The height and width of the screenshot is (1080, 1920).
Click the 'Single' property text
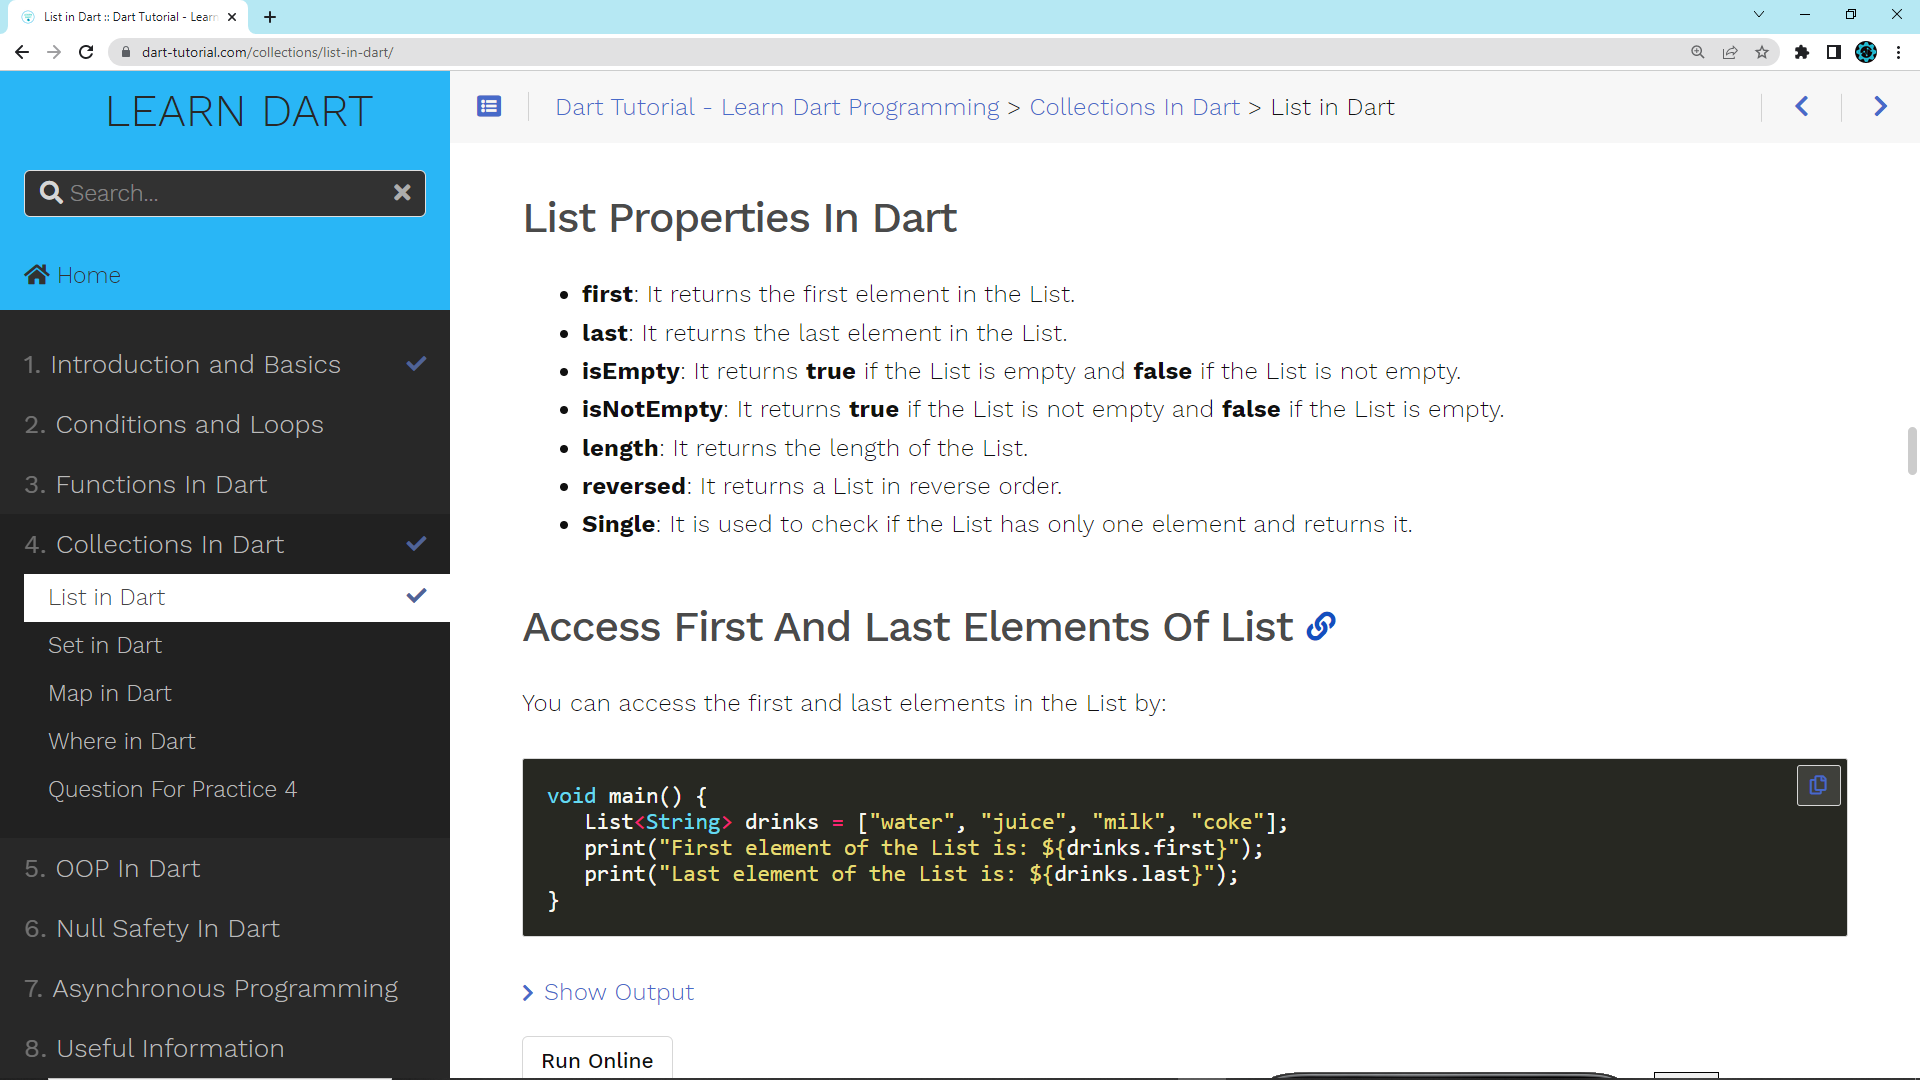(618, 524)
